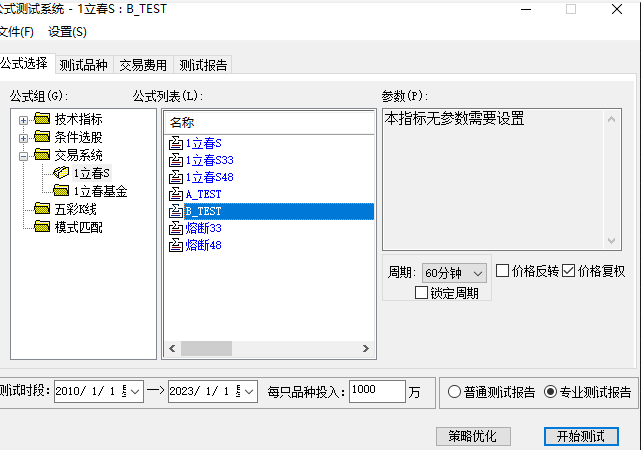Viewport: 641px width, 450px height.
Task: Toggle the 锁定周期 checkbox
Action: [421, 293]
